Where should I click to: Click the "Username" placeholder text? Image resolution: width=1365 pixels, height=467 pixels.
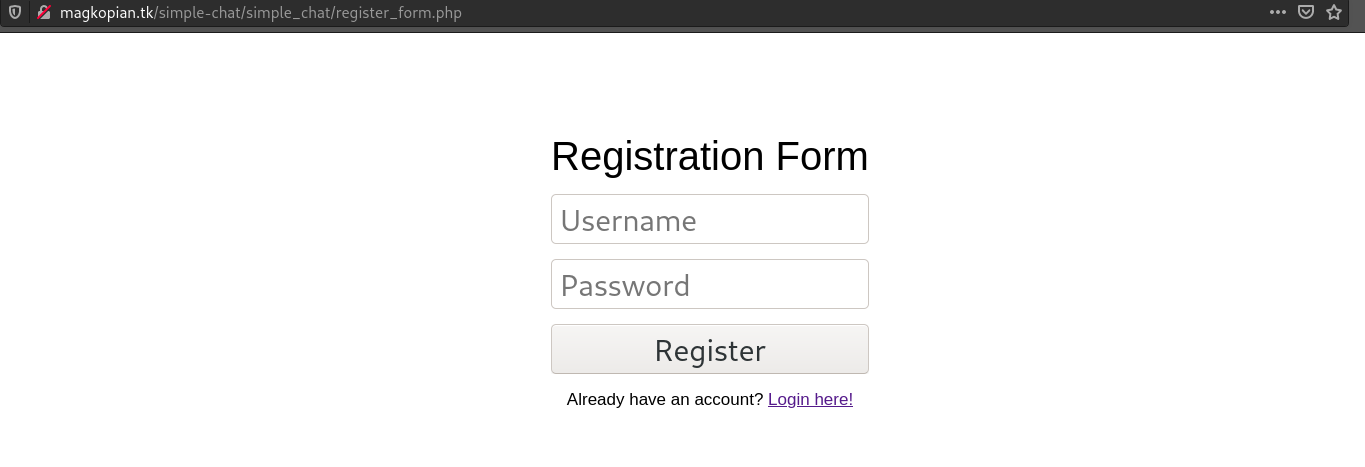[628, 221]
